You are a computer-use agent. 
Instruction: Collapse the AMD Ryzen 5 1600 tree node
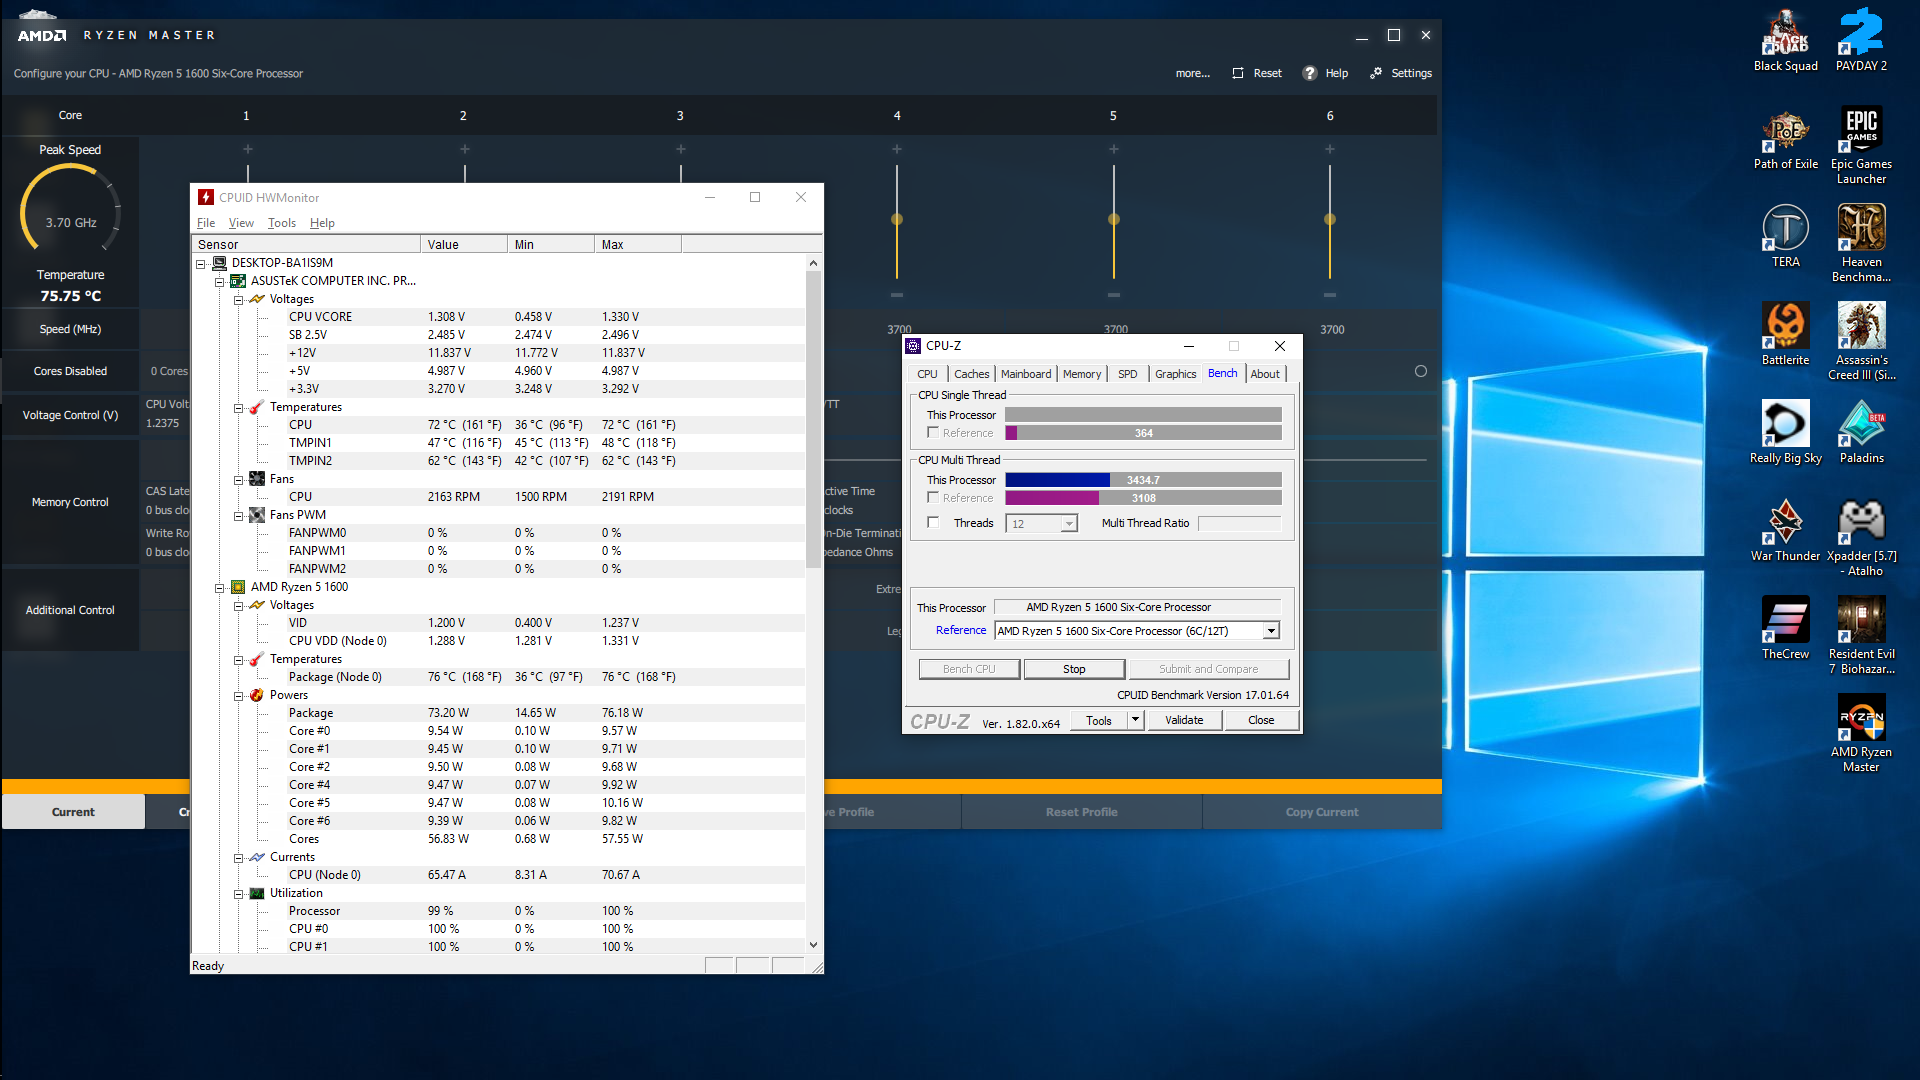[219, 587]
